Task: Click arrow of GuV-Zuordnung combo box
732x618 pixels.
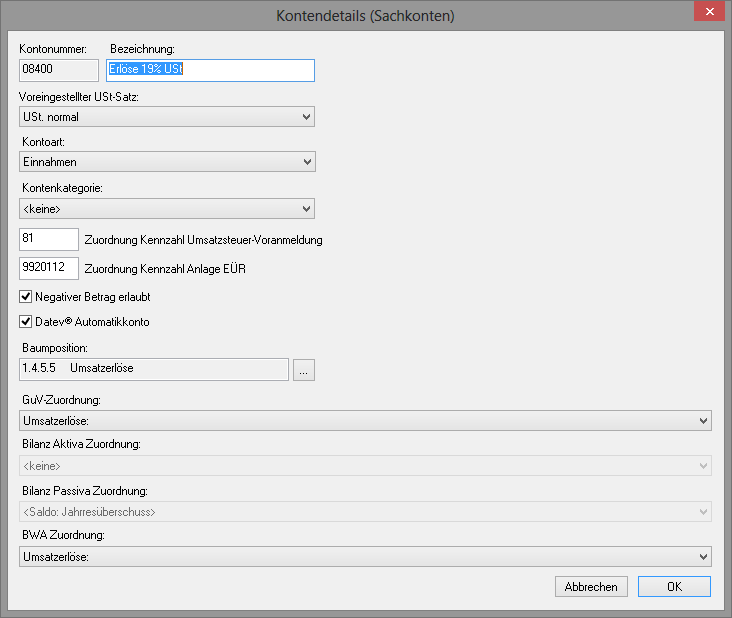Action: tap(703, 421)
